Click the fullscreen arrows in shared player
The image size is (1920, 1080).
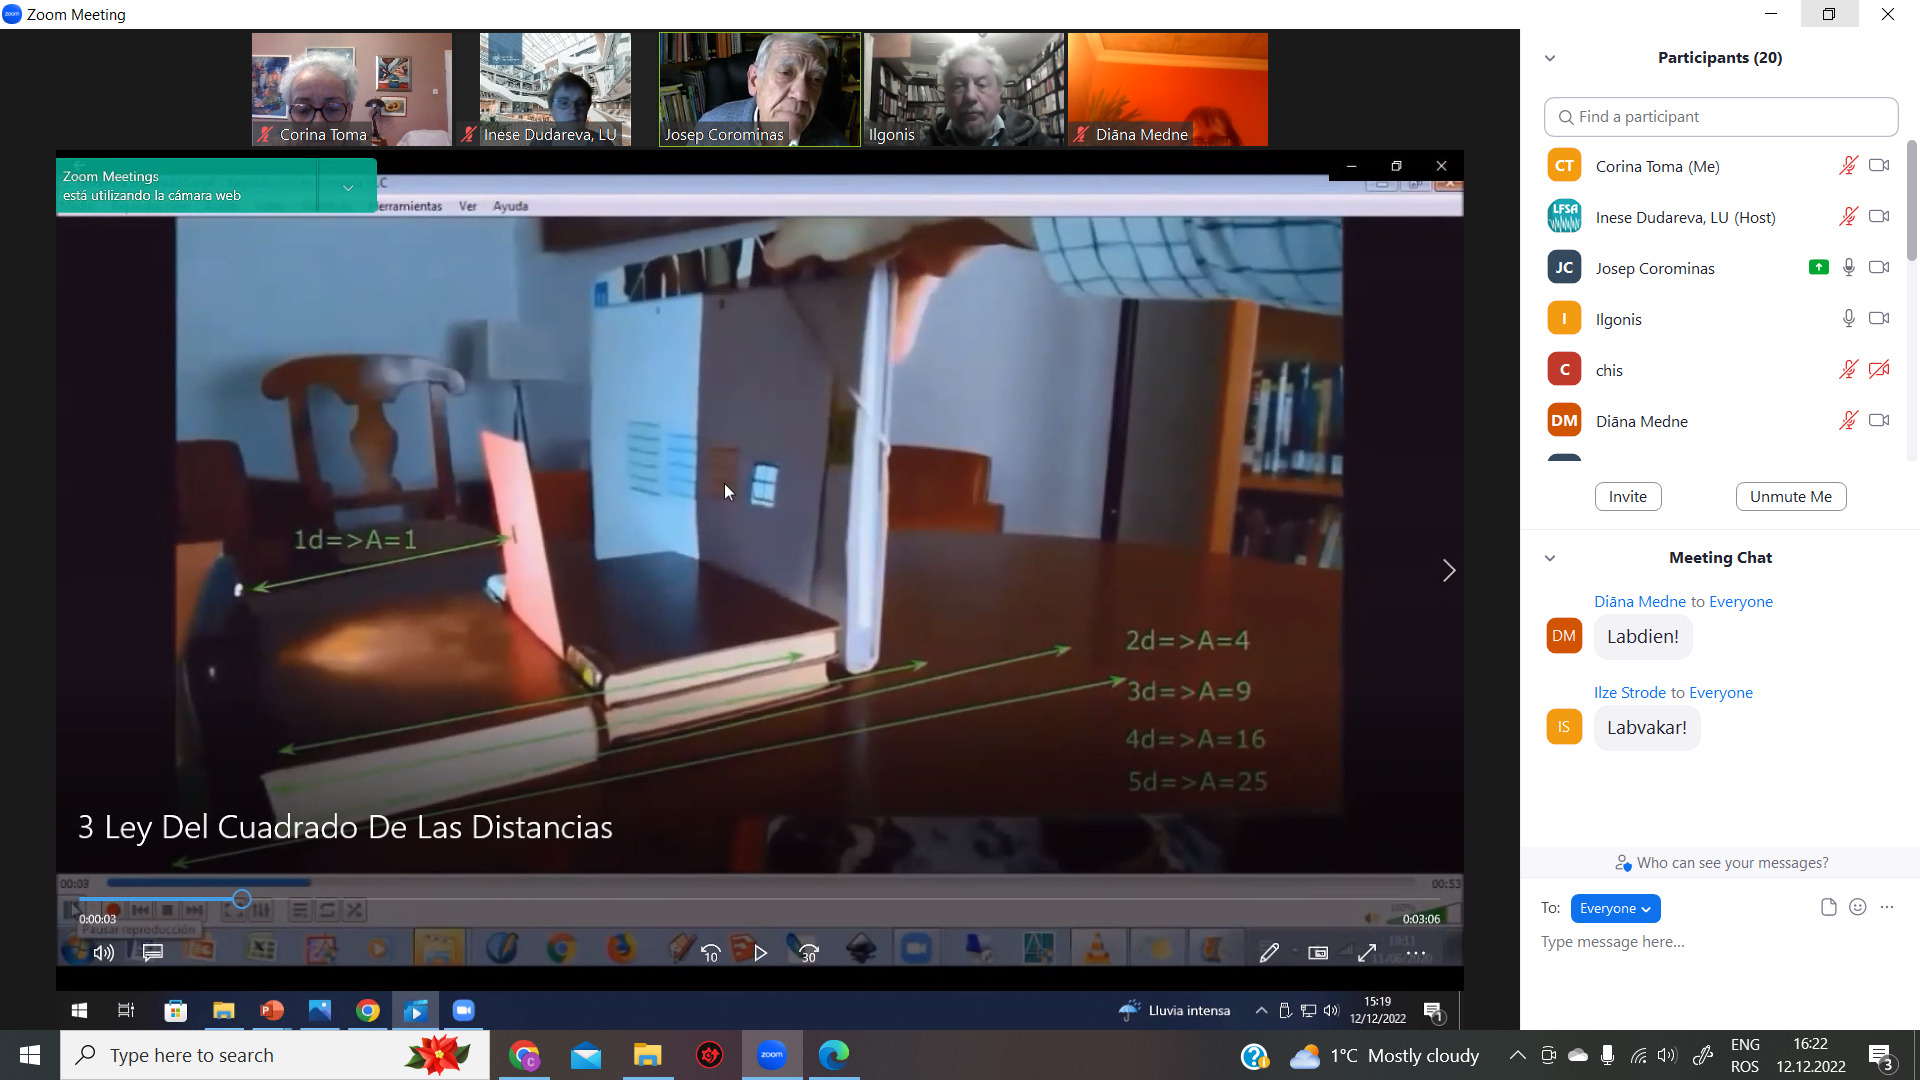[x=1367, y=953]
